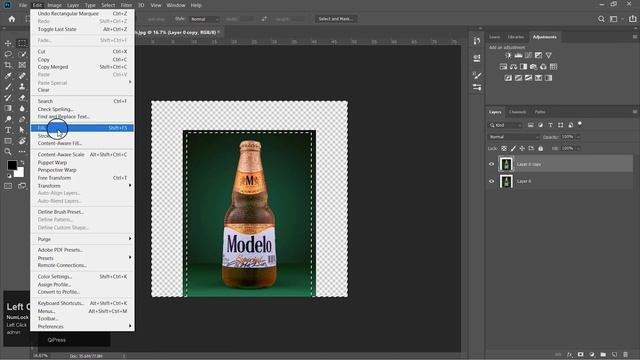The height and width of the screenshot is (360, 640).
Task: Open the layer filter Kind dropdown
Action: coord(505,125)
